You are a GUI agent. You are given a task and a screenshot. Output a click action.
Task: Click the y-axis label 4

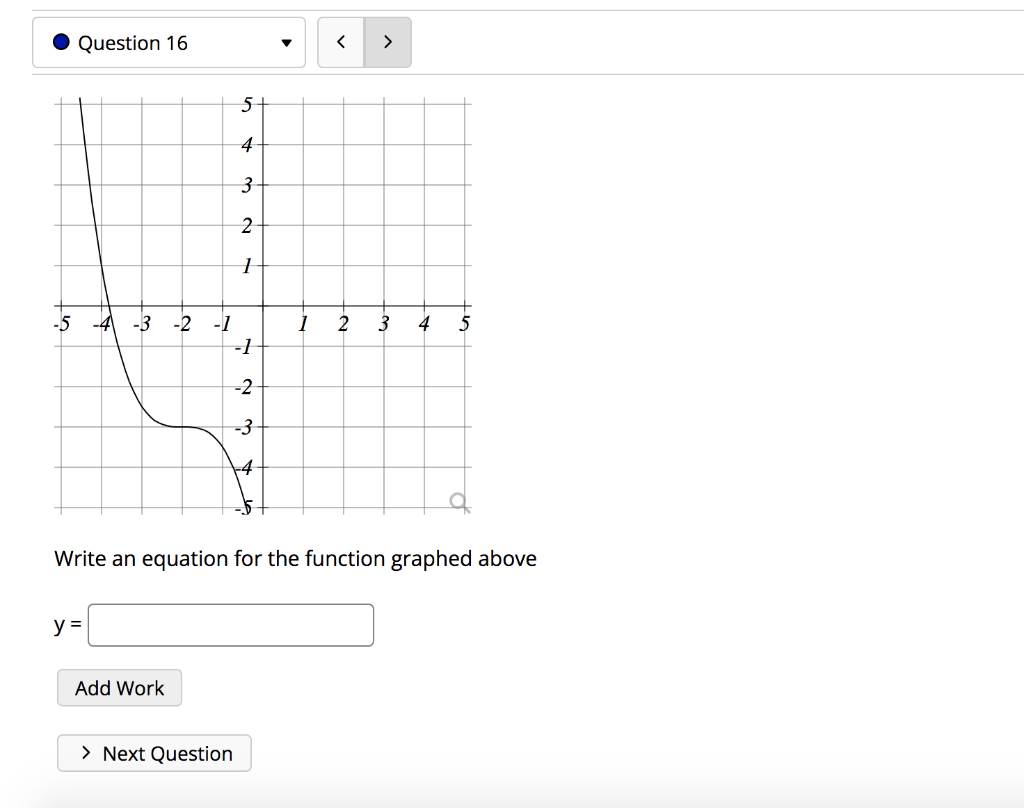tap(246, 144)
